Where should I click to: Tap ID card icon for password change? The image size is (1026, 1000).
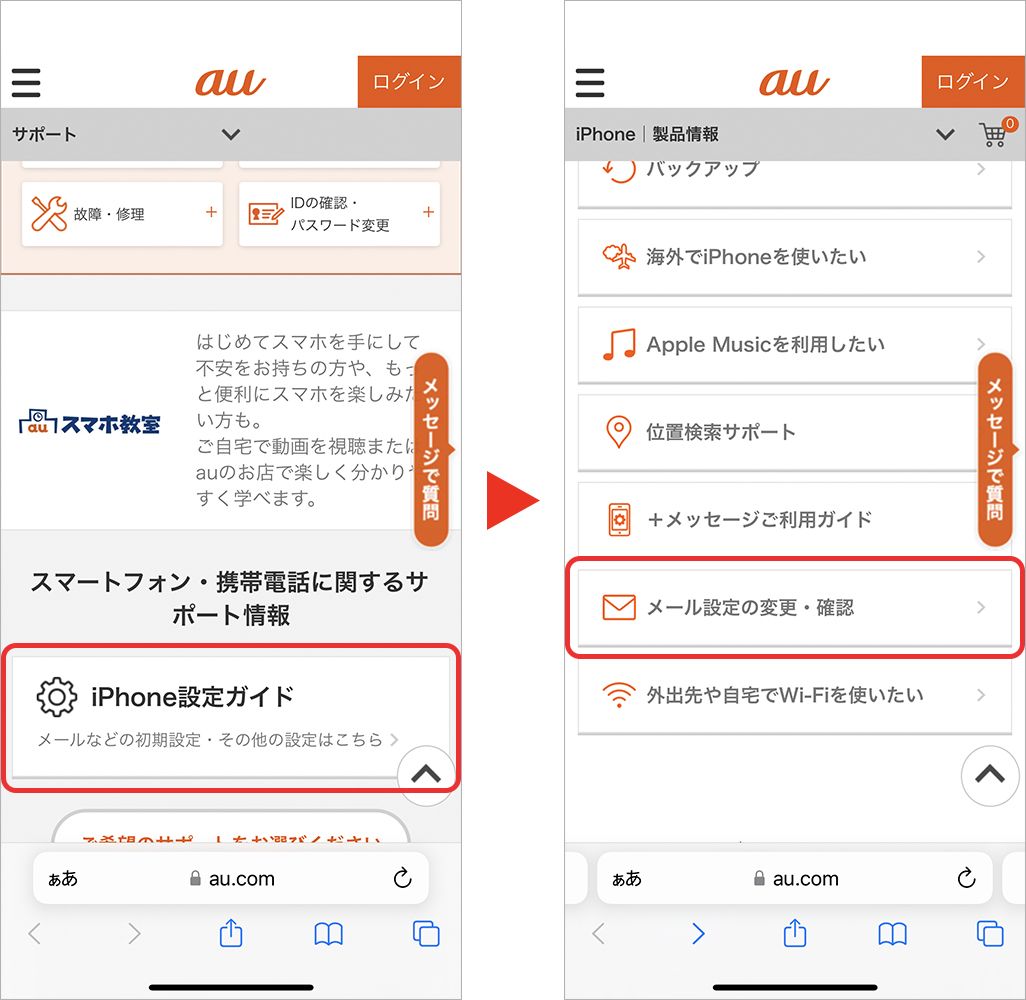tap(265, 214)
